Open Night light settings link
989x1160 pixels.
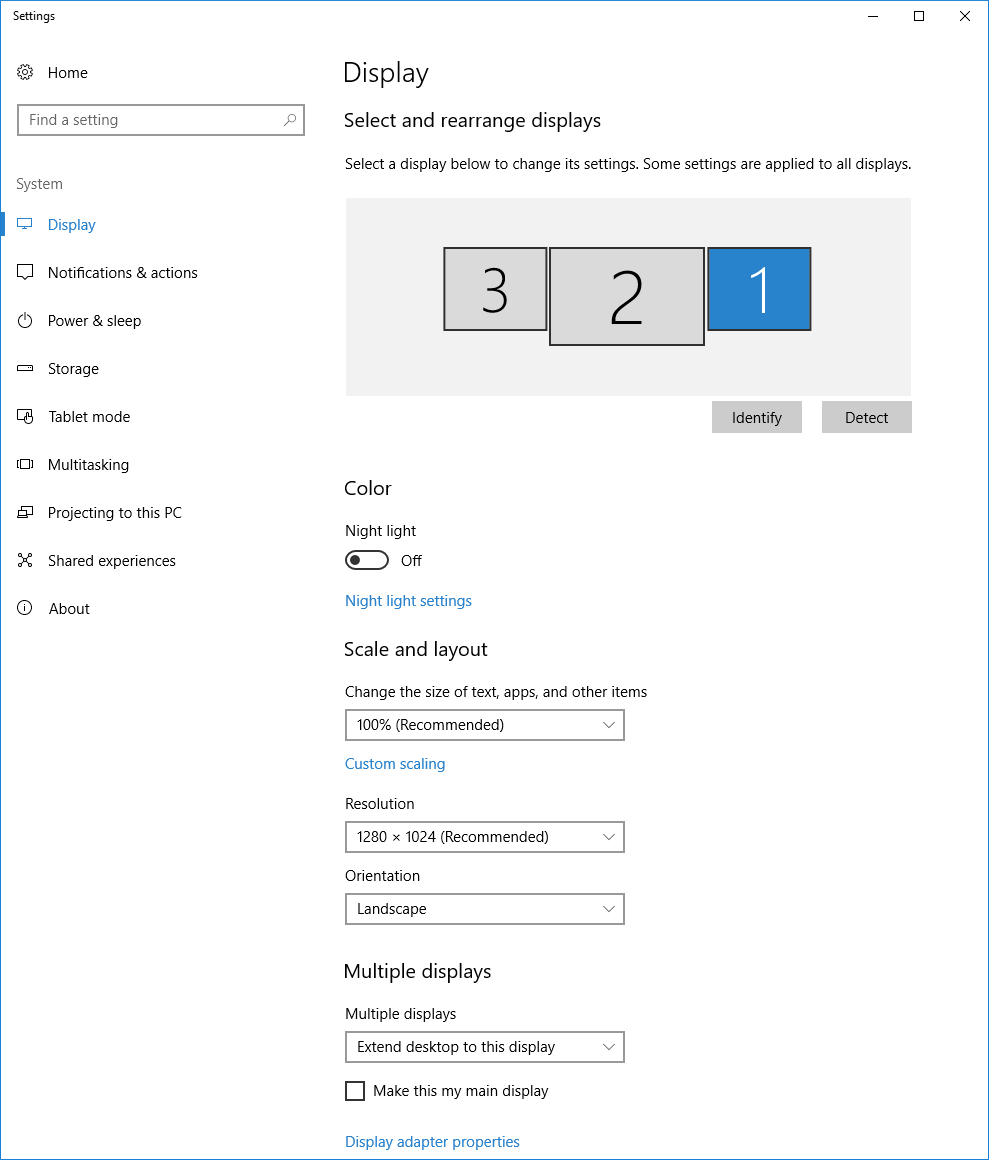point(408,601)
